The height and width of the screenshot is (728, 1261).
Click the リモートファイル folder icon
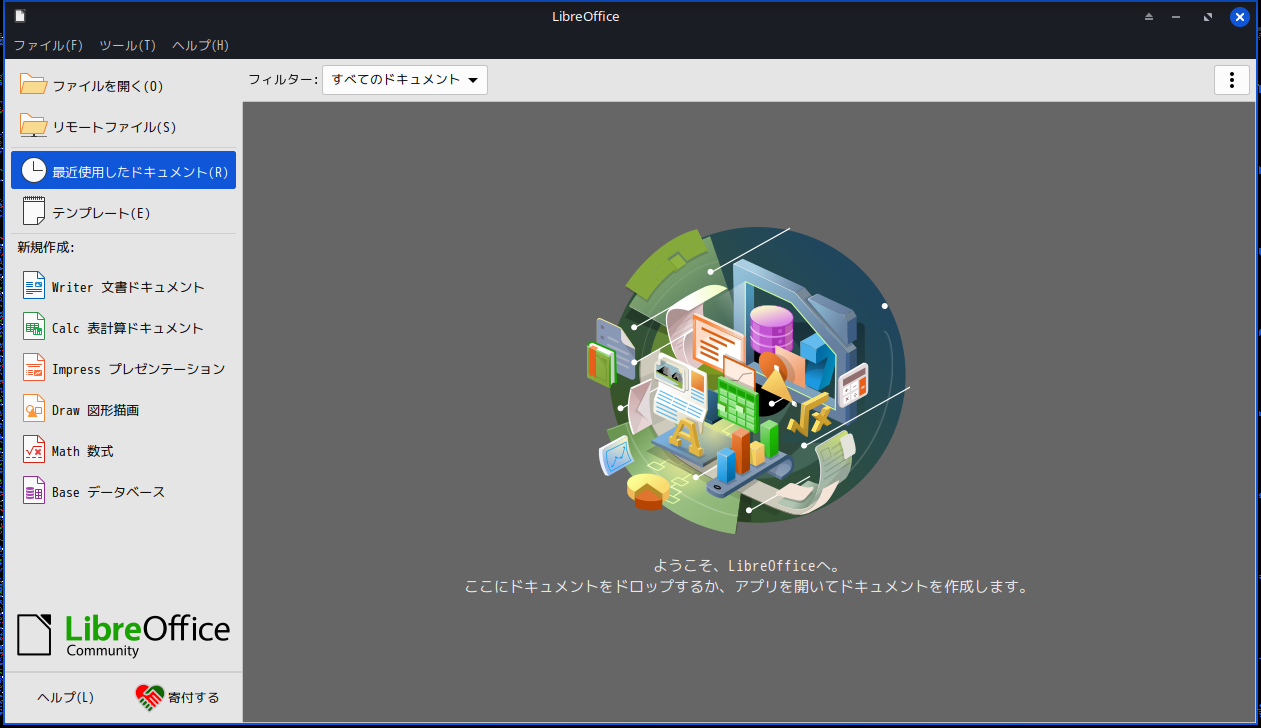(x=33, y=126)
